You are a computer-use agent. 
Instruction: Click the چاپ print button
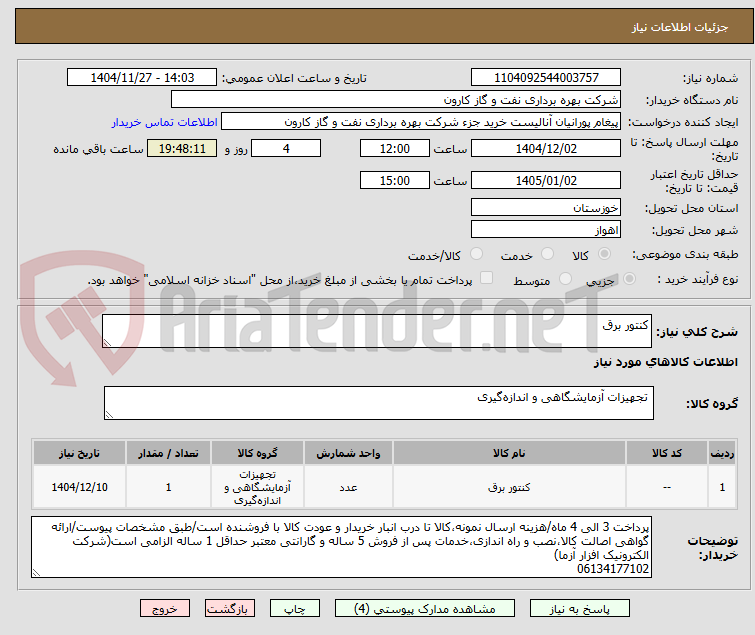(294, 608)
